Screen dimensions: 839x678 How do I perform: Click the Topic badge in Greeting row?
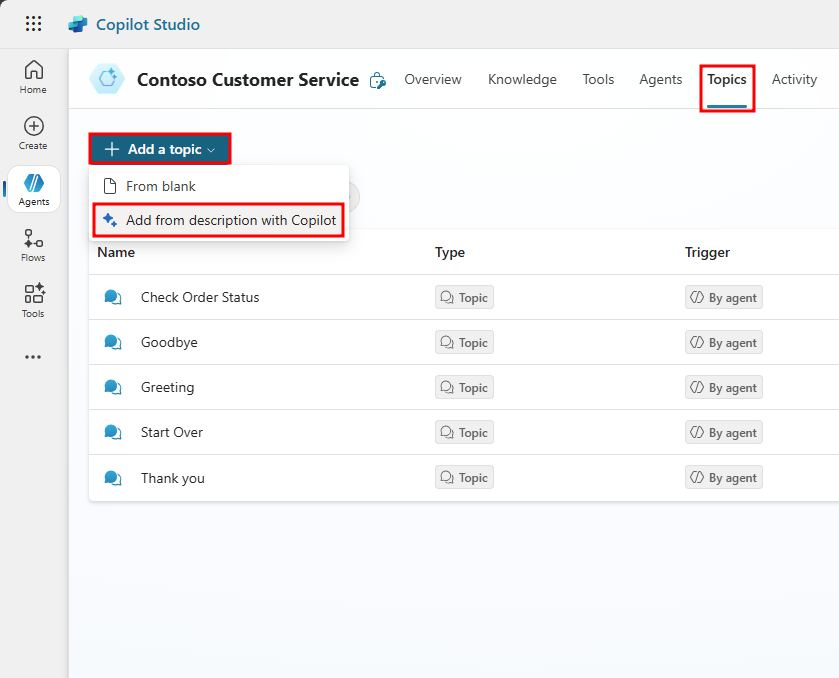pyautogui.click(x=464, y=387)
